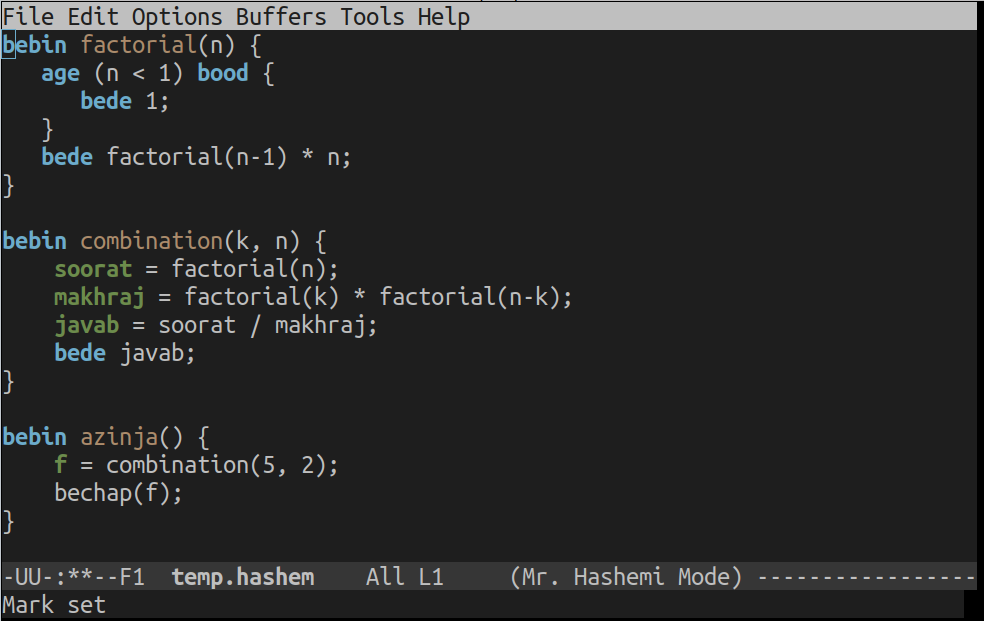Click the bood keyword in the age condition

(x=222, y=72)
